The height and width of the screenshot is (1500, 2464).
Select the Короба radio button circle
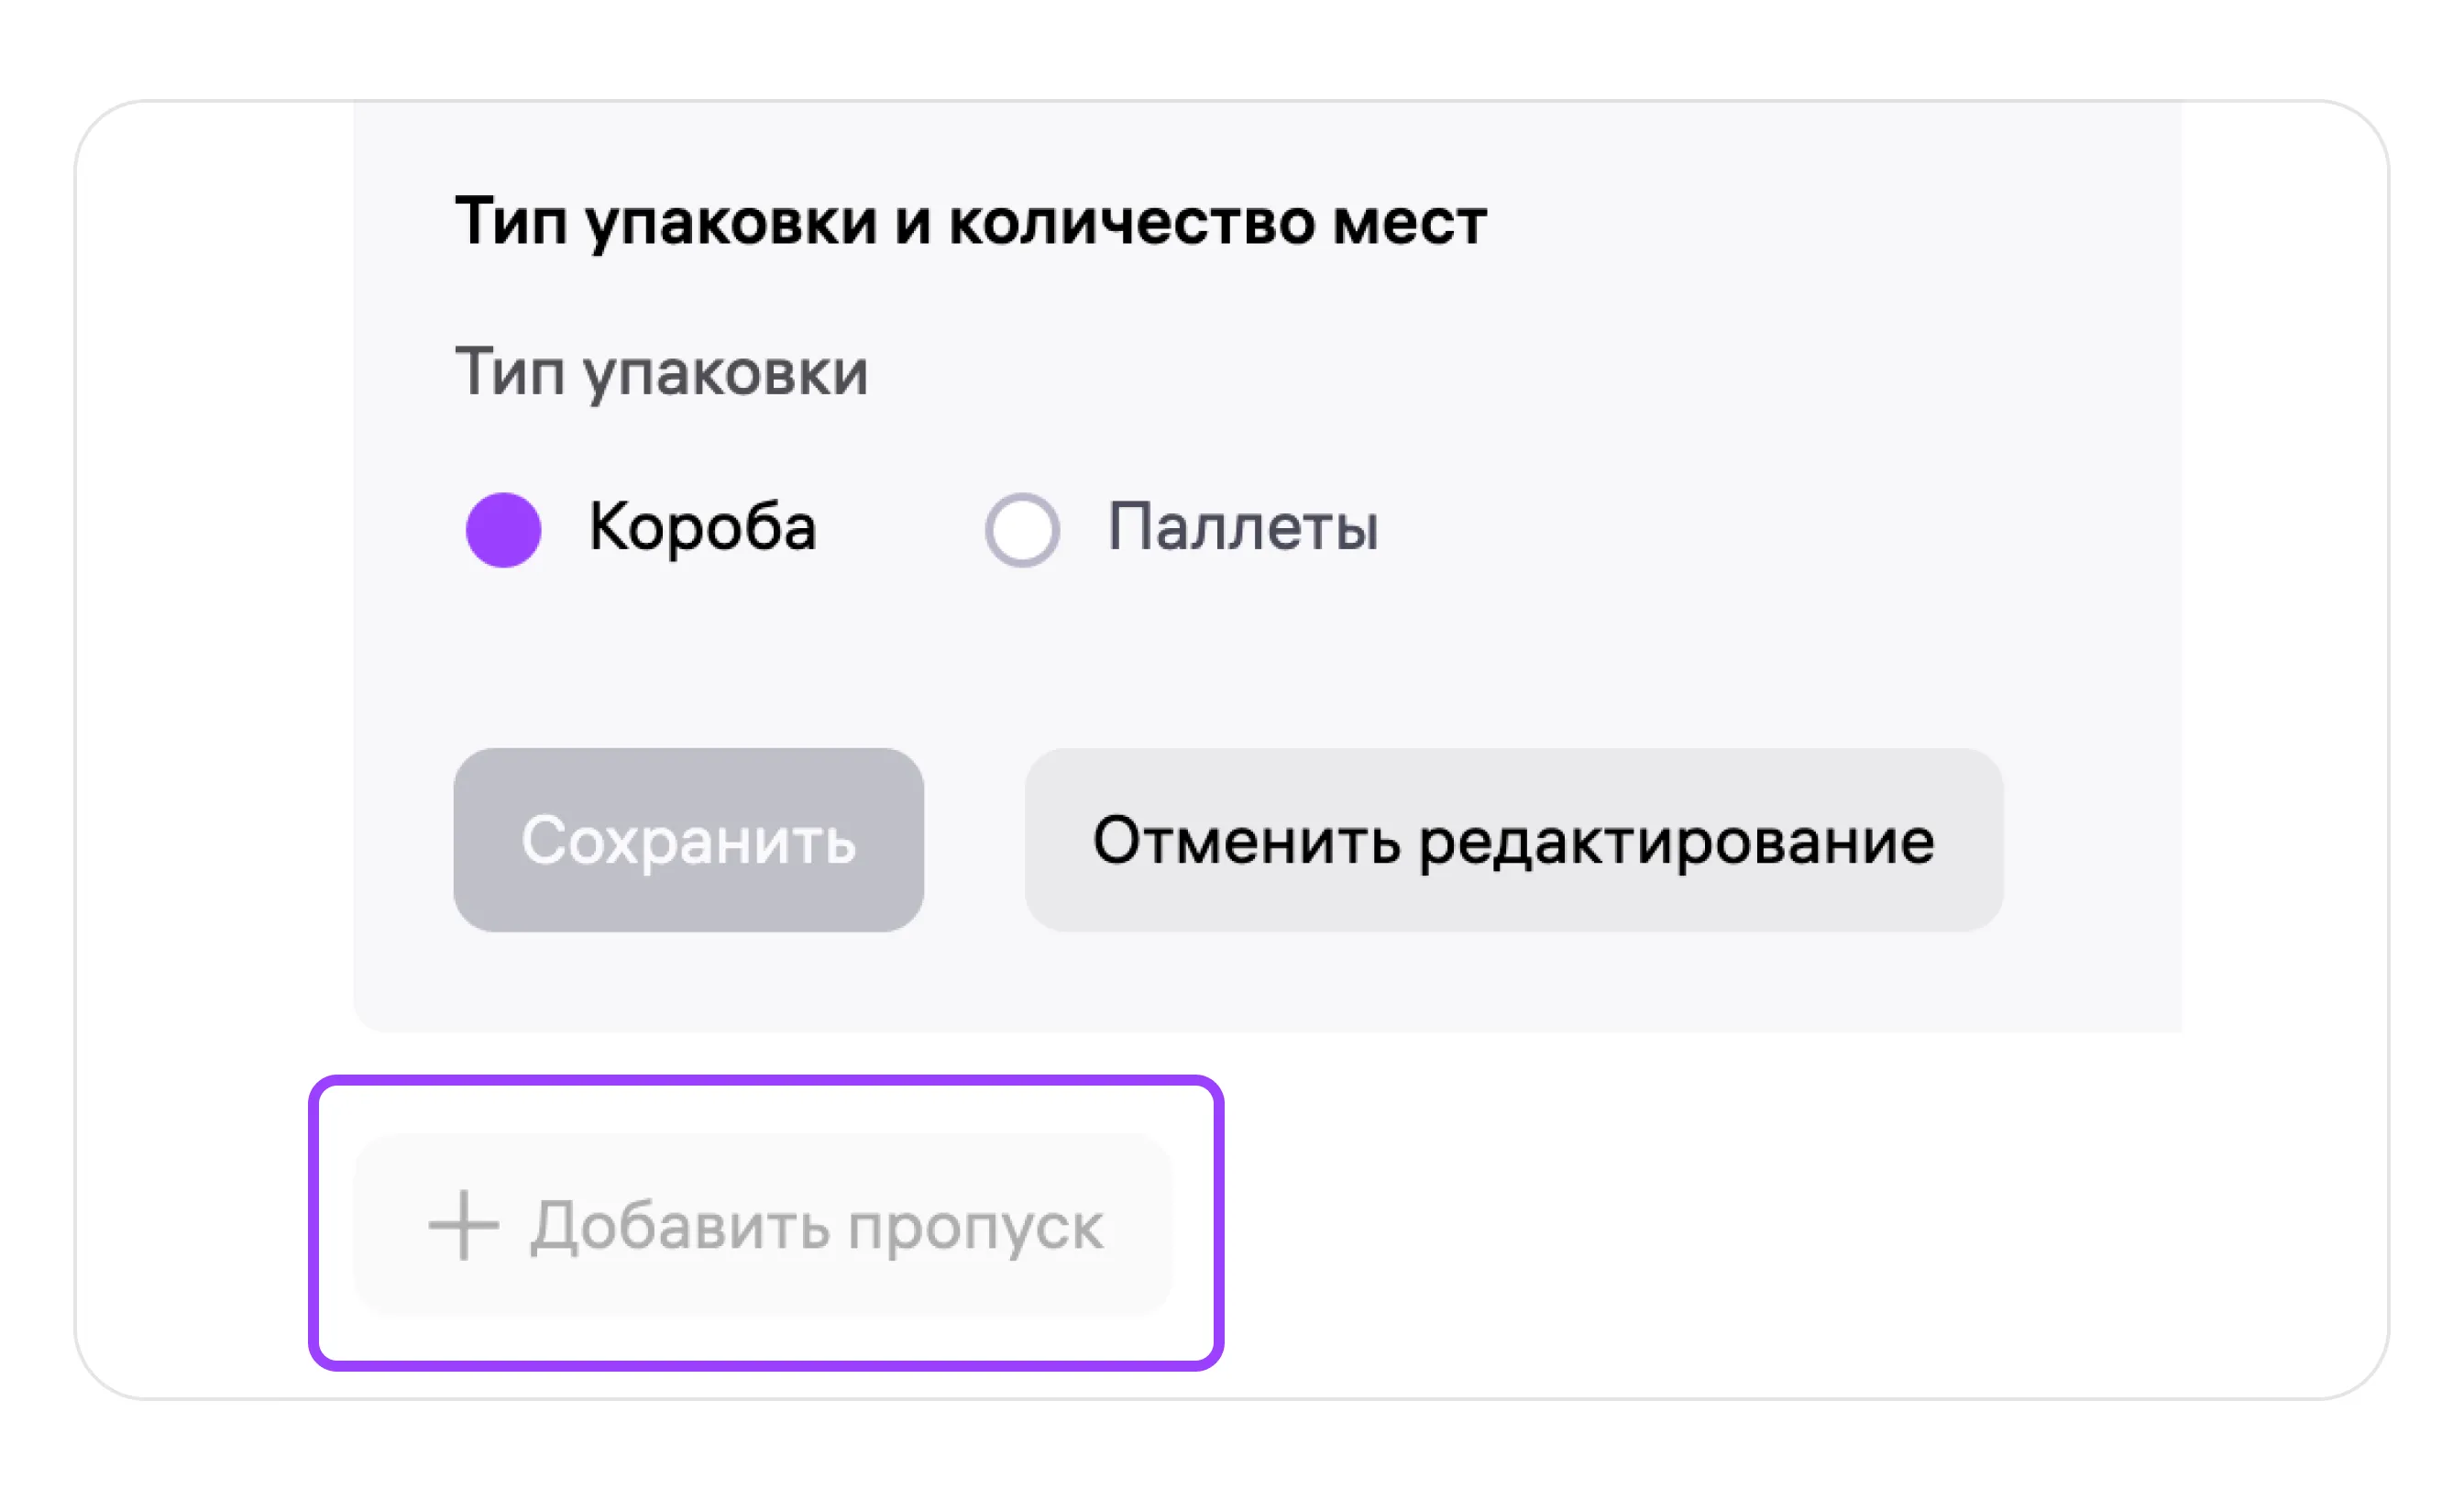click(504, 530)
